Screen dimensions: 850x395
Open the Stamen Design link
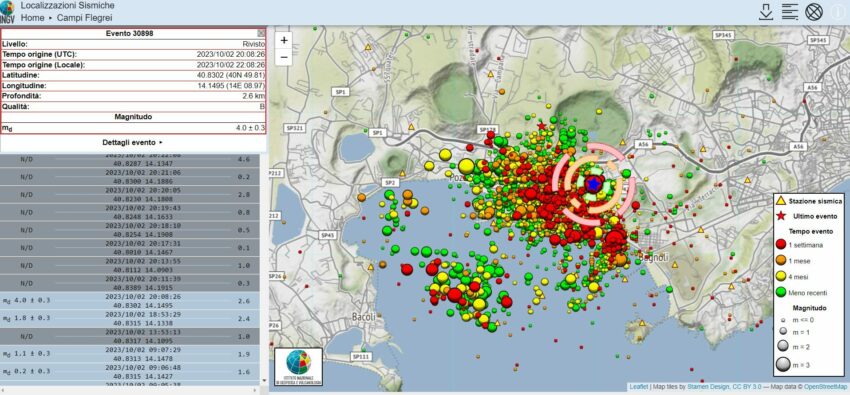709,387
